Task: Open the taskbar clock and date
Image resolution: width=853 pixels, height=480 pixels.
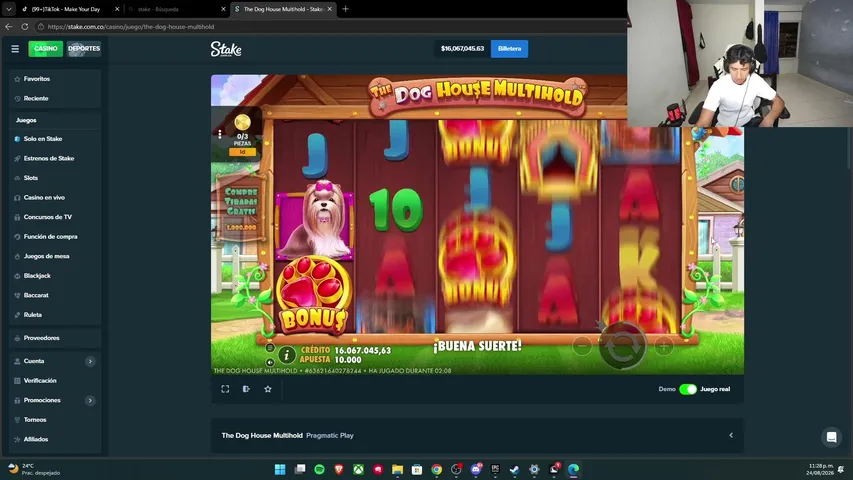Action: 820,469
